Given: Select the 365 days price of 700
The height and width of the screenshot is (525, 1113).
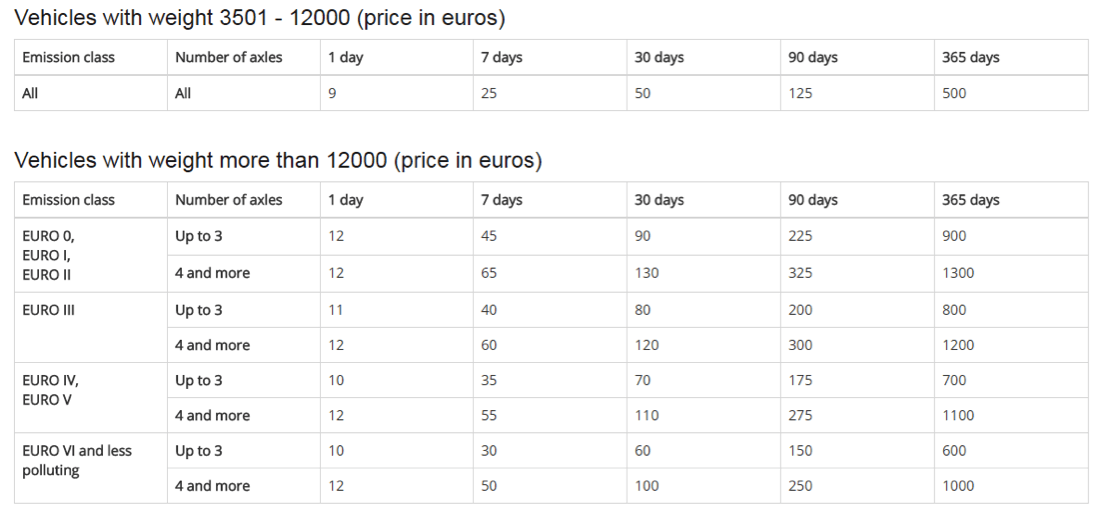Looking at the screenshot, I should [954, 380].
